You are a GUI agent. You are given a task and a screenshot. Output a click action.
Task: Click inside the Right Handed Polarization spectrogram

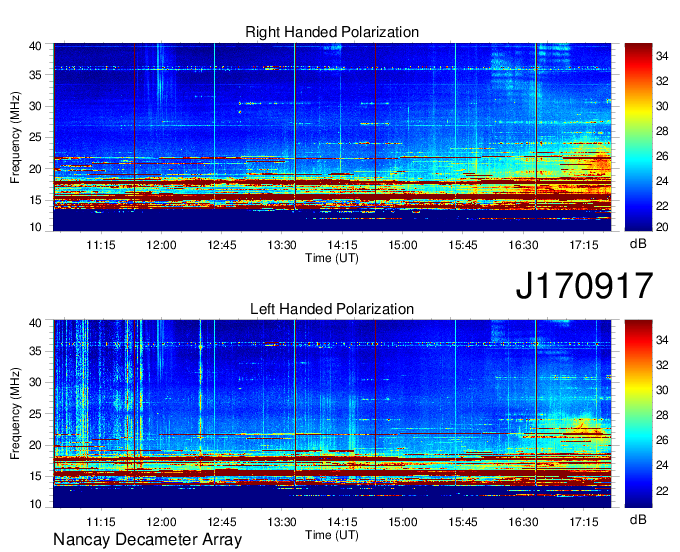pyautogui.click(x=332, y=137)
